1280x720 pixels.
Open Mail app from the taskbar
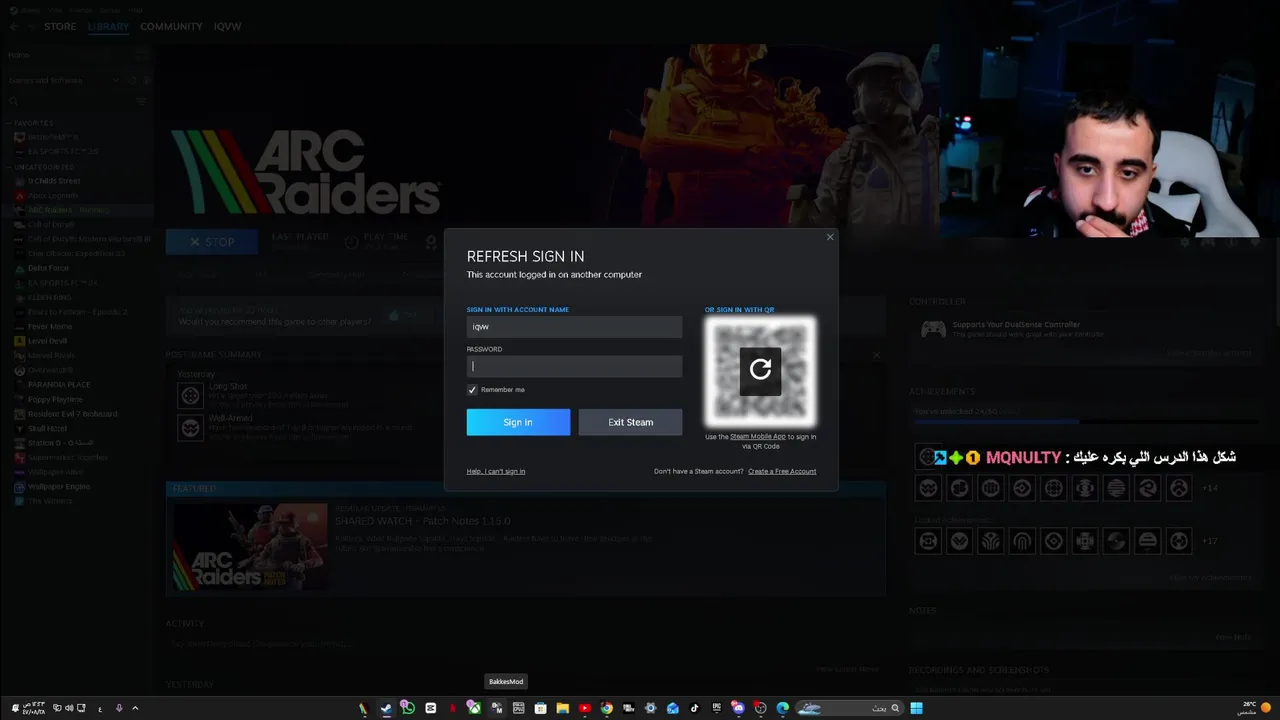point(673,708)
